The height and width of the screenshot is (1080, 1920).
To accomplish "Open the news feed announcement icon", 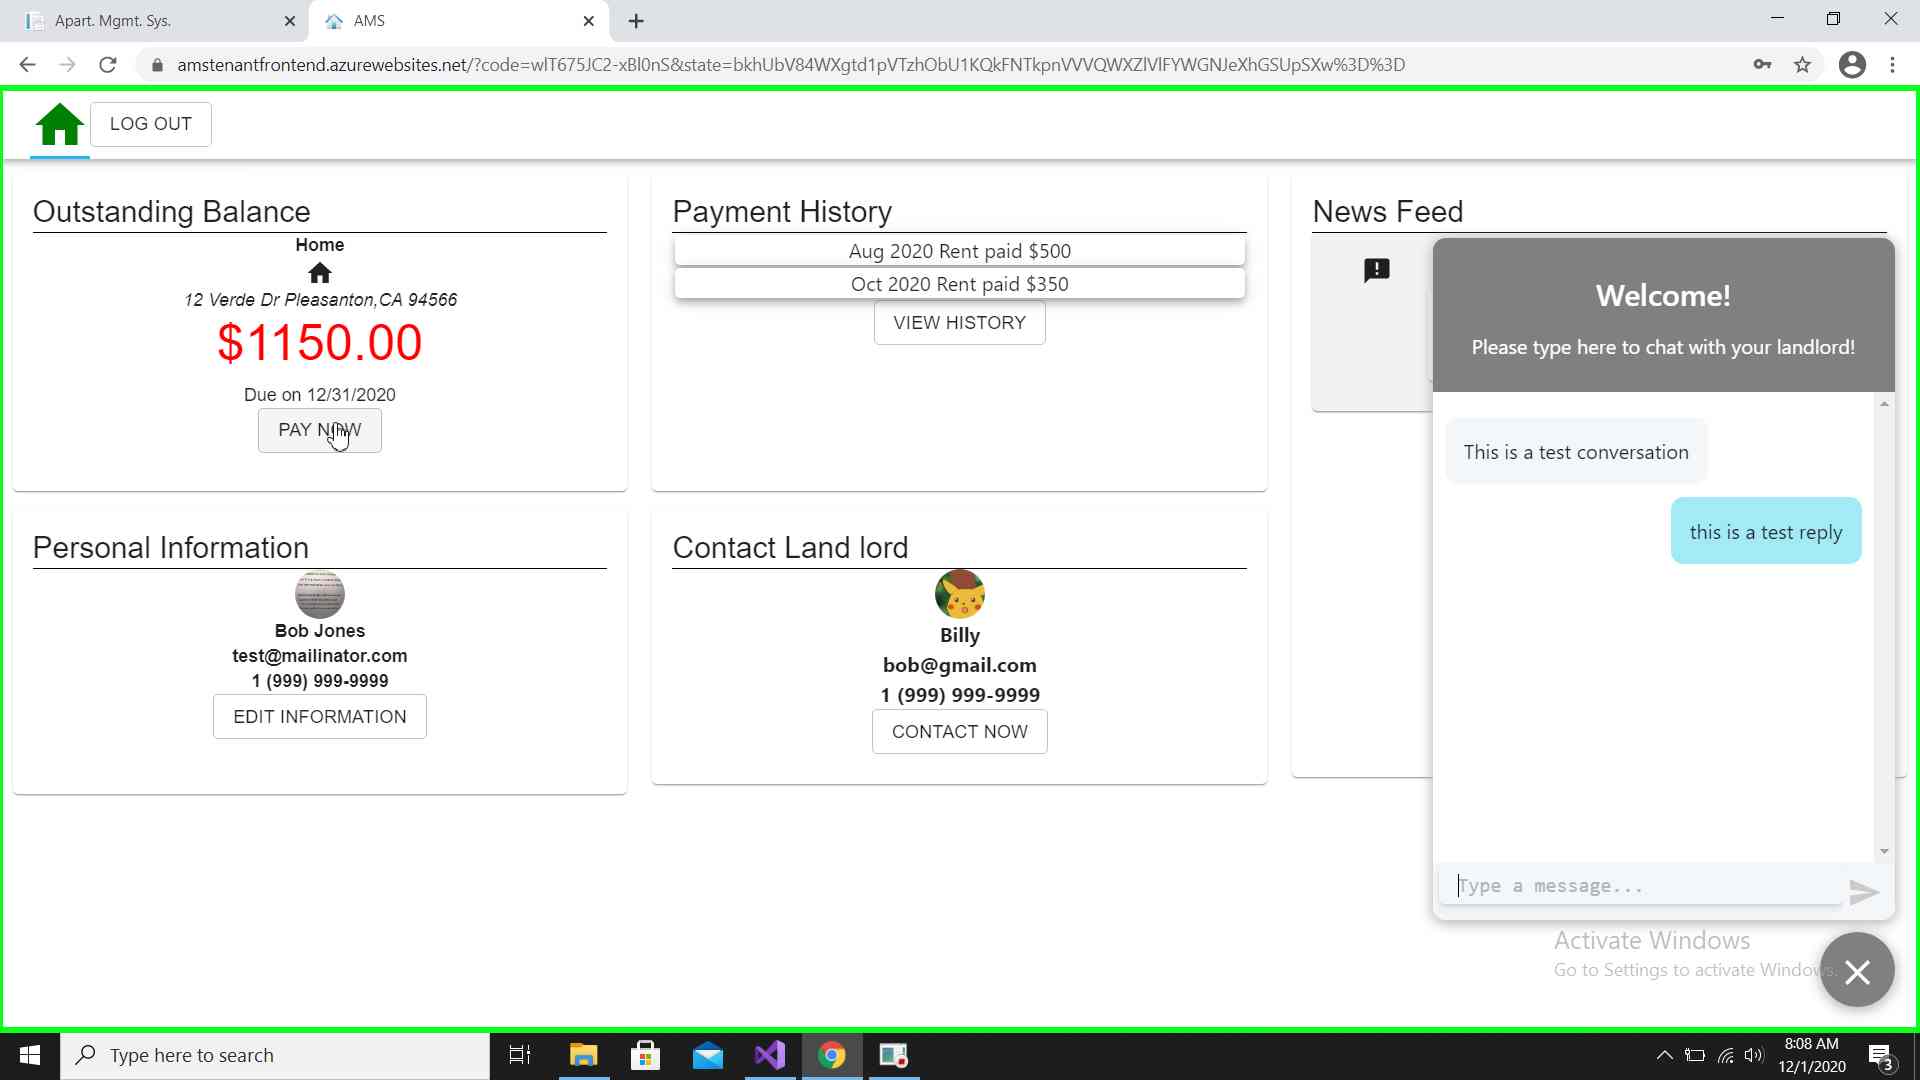I will tap(1377, 270).
